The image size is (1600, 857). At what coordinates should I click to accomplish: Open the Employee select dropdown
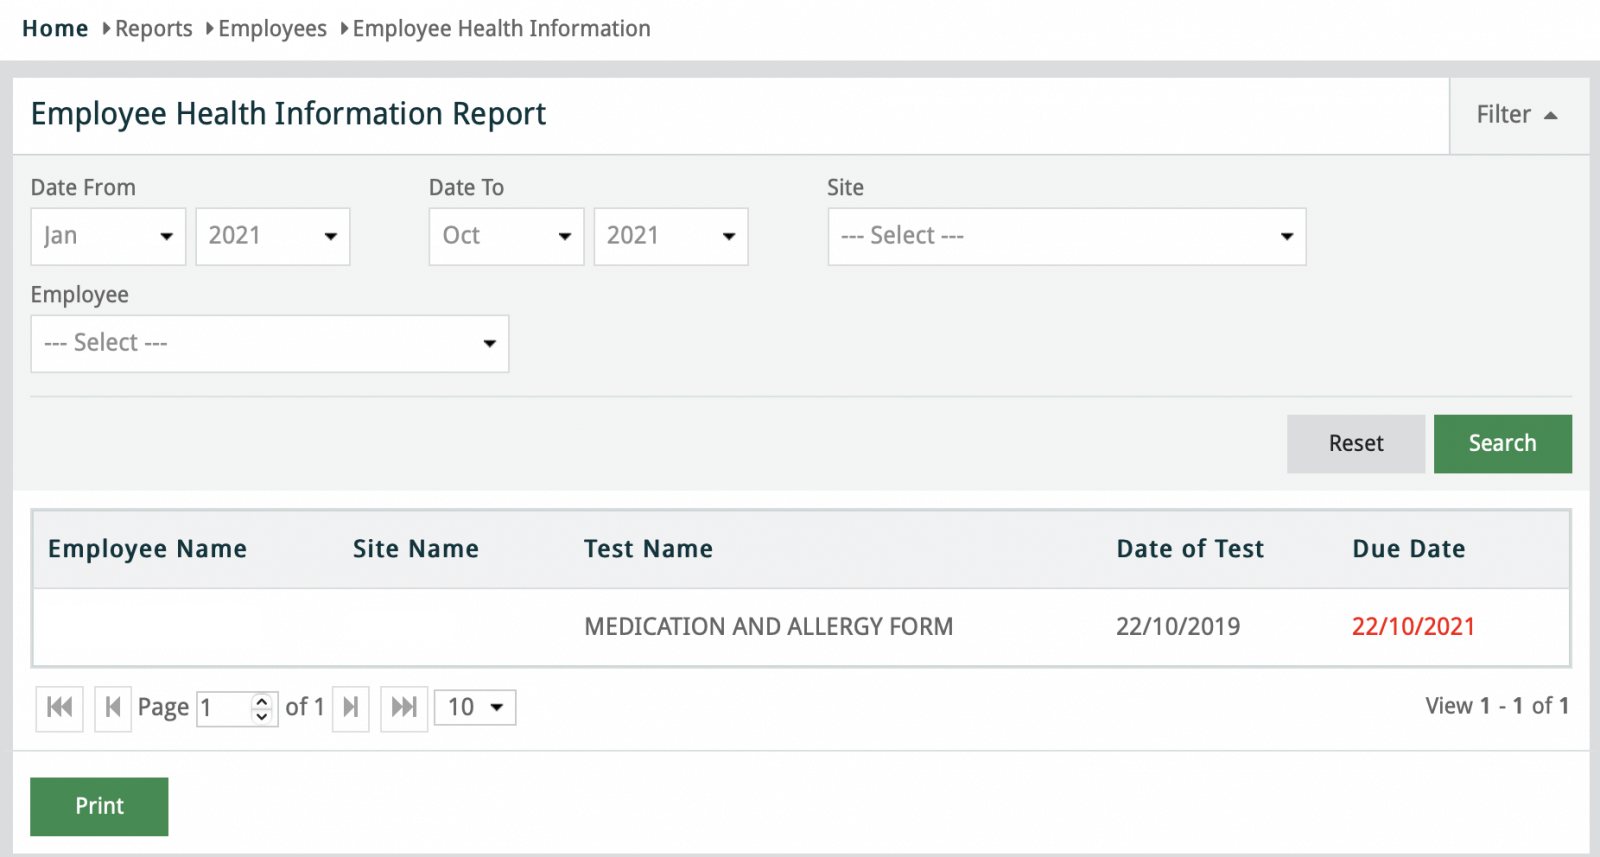[269, 343]
